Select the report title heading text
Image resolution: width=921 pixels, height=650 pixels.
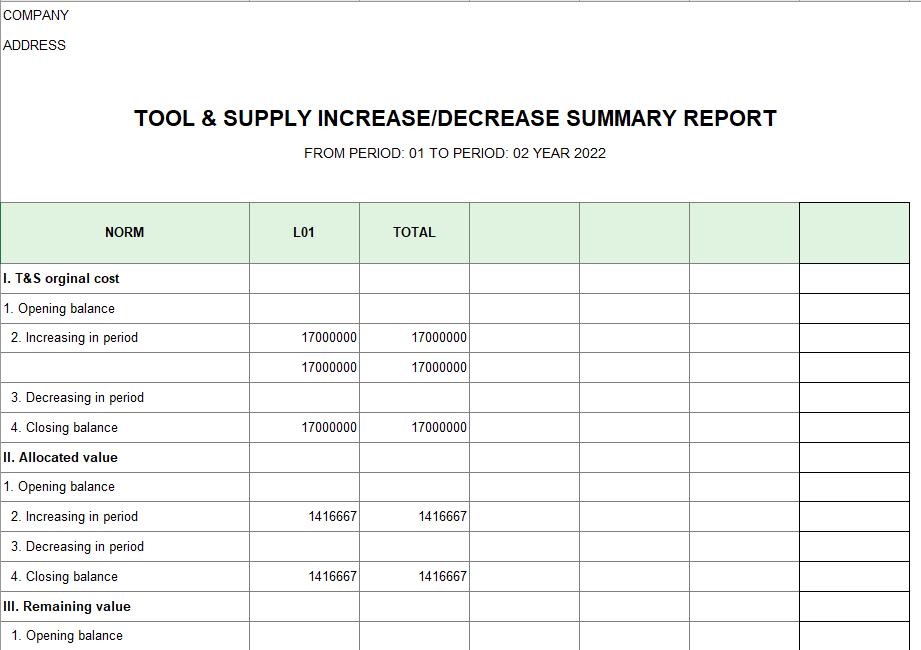(455, 118)
